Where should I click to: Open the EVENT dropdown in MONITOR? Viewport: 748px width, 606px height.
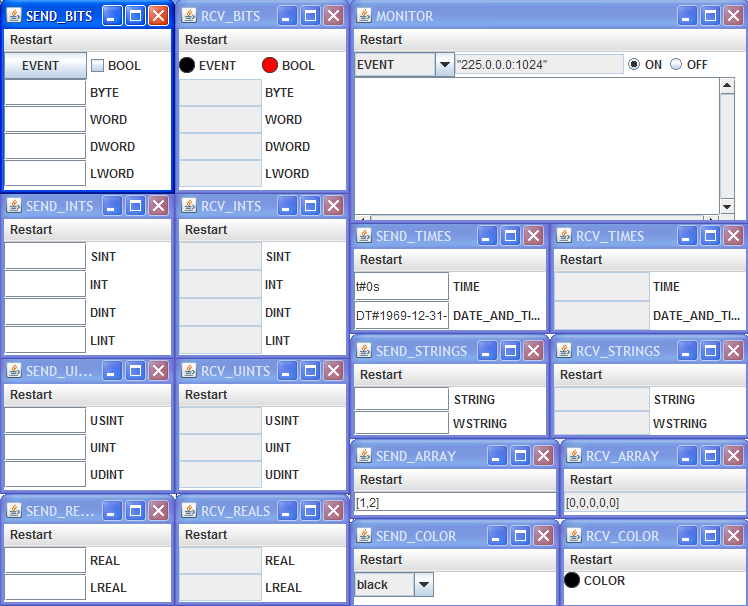pyautogui.click(x=444, y=64)
